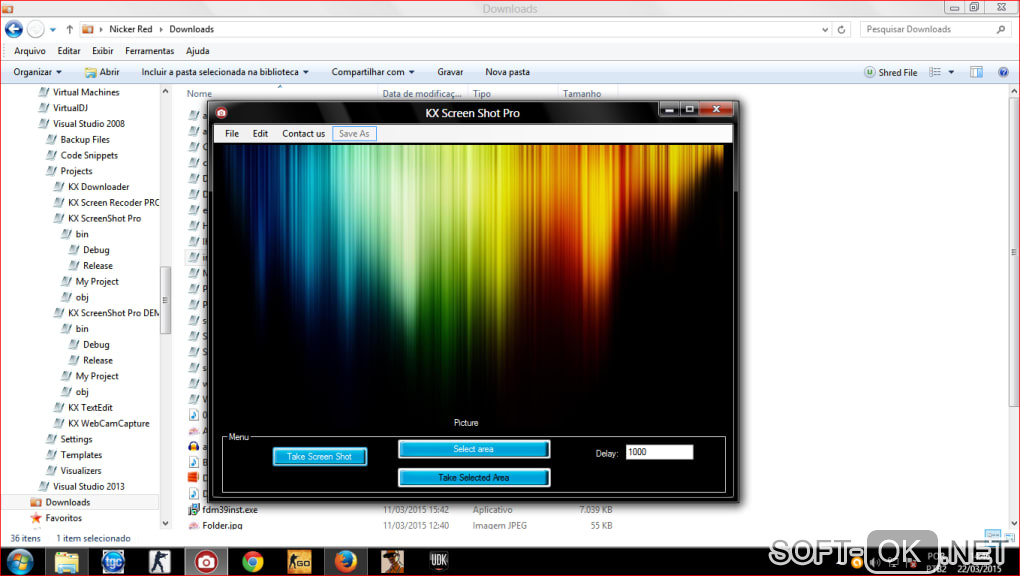The image size is (1020, 576).
Task: Click the KX Screen Shot Pro camera title icon
Action: (221, 113)
